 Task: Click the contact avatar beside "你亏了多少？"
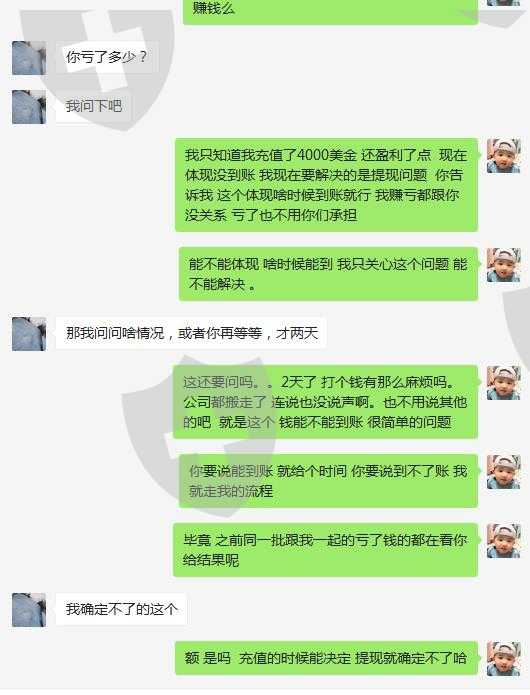29,58
